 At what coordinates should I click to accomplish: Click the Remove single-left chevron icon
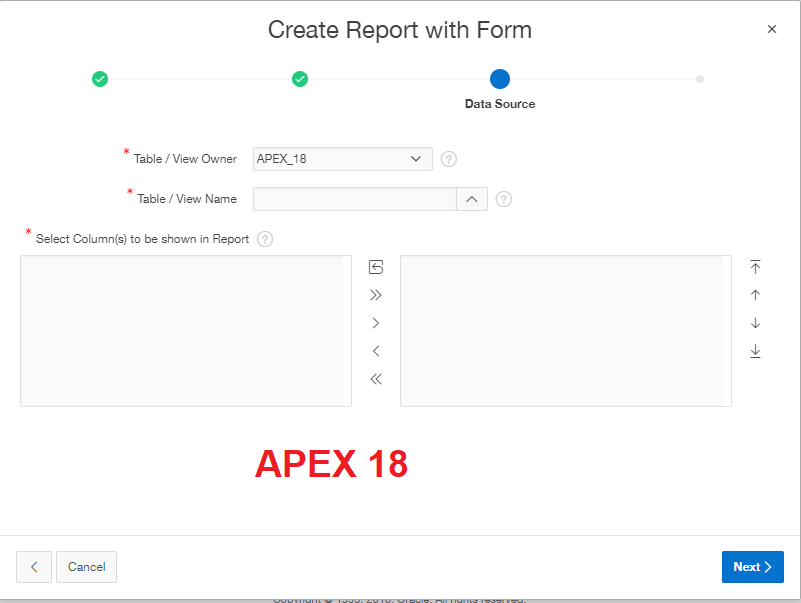(x=376, y=351)
